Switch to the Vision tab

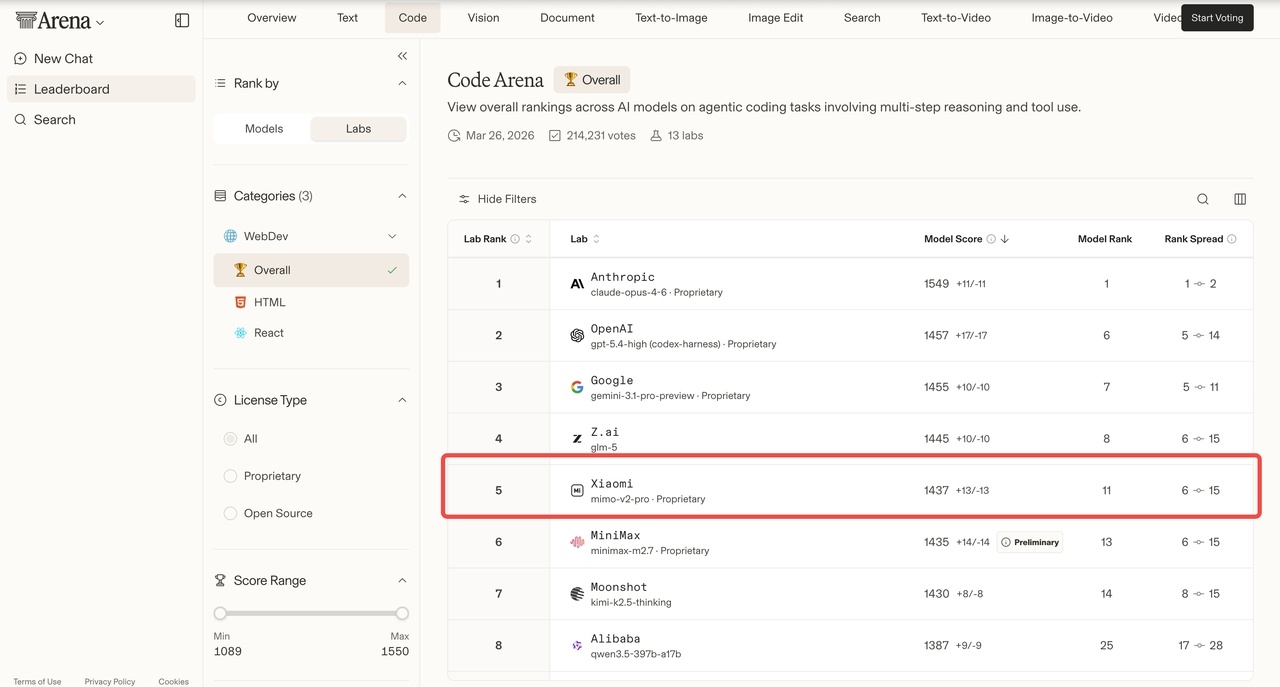coord(483,18)
